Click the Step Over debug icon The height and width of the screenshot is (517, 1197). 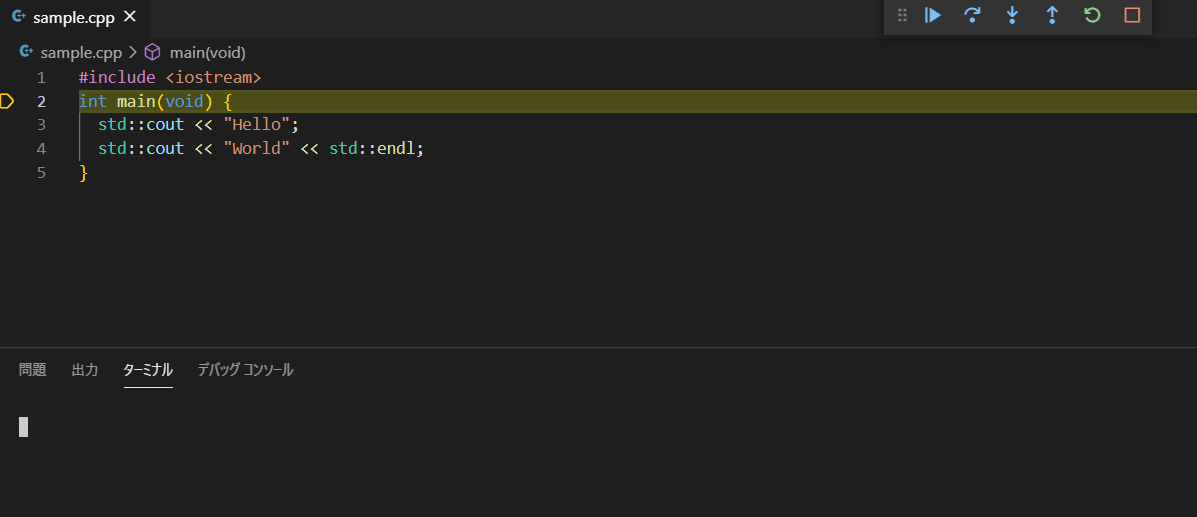tap(972, 15)
